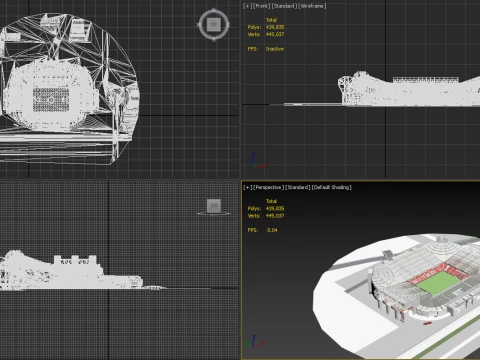
Task: Open the Wireframe shading label menu
Action: (x=312, y=6)
